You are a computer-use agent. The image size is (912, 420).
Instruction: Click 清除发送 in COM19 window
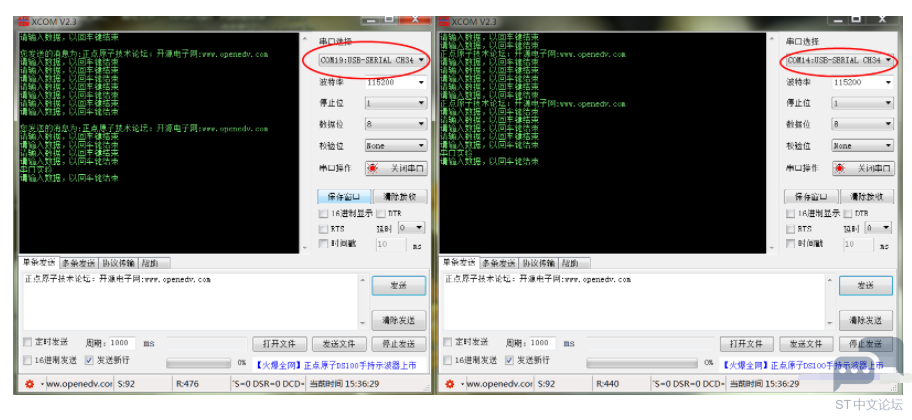click(x=398, y=320)
